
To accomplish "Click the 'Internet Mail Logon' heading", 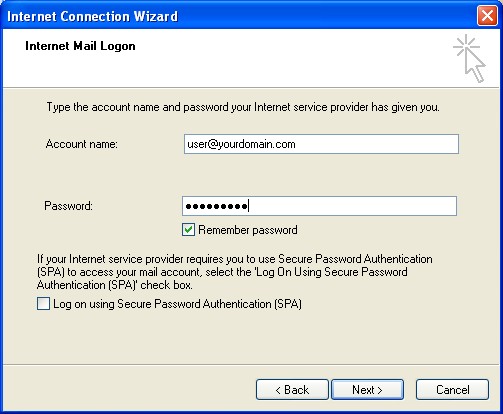I will pyautogui.click(x=80, y=46).
